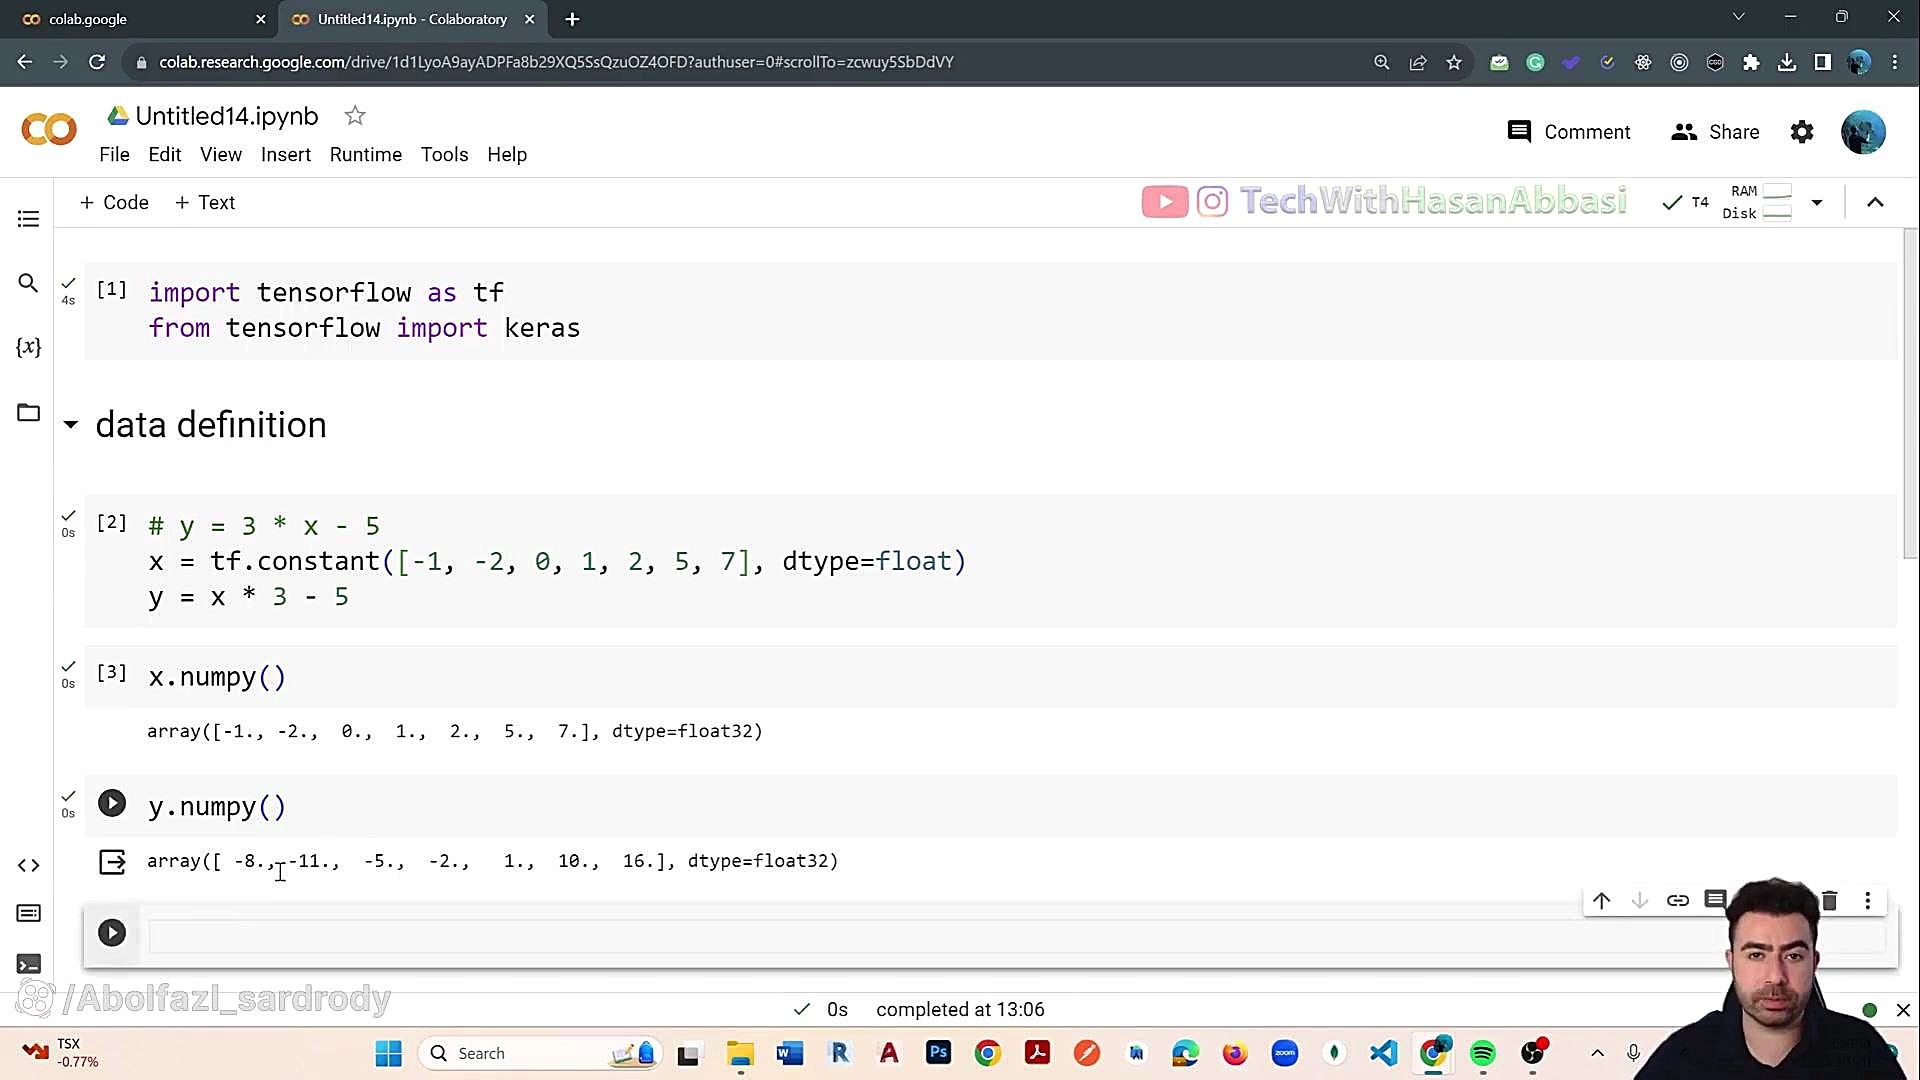This screenshot has width=1920, height=1080.
Task: Open Chrome tab search chevron
Action: [x=1739, y=17]
